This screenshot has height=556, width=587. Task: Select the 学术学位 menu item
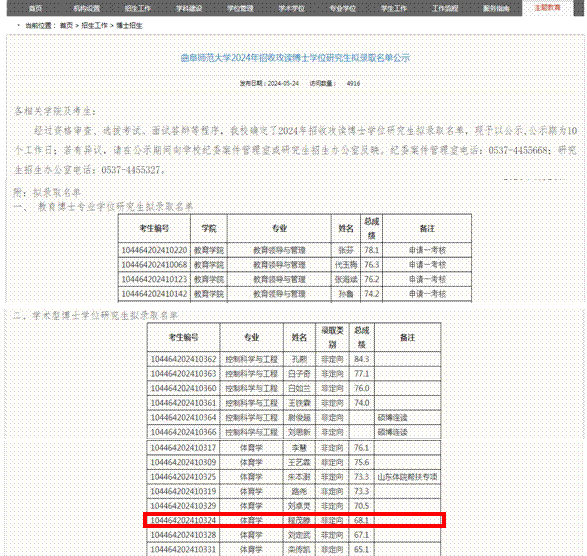292,8
